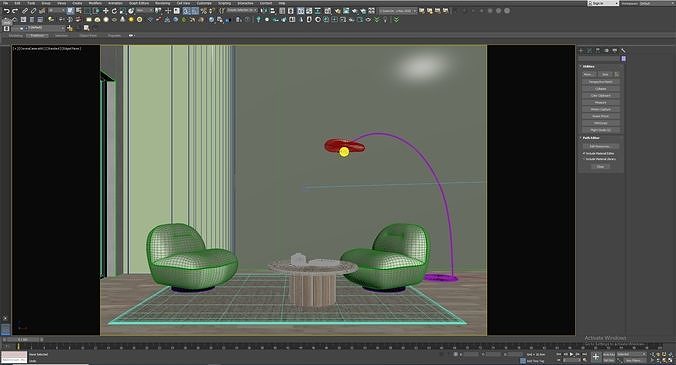Click the Measure utility button
Viewport: 676px width, 365px height.
pyautogui.click(x=601, y=103)
